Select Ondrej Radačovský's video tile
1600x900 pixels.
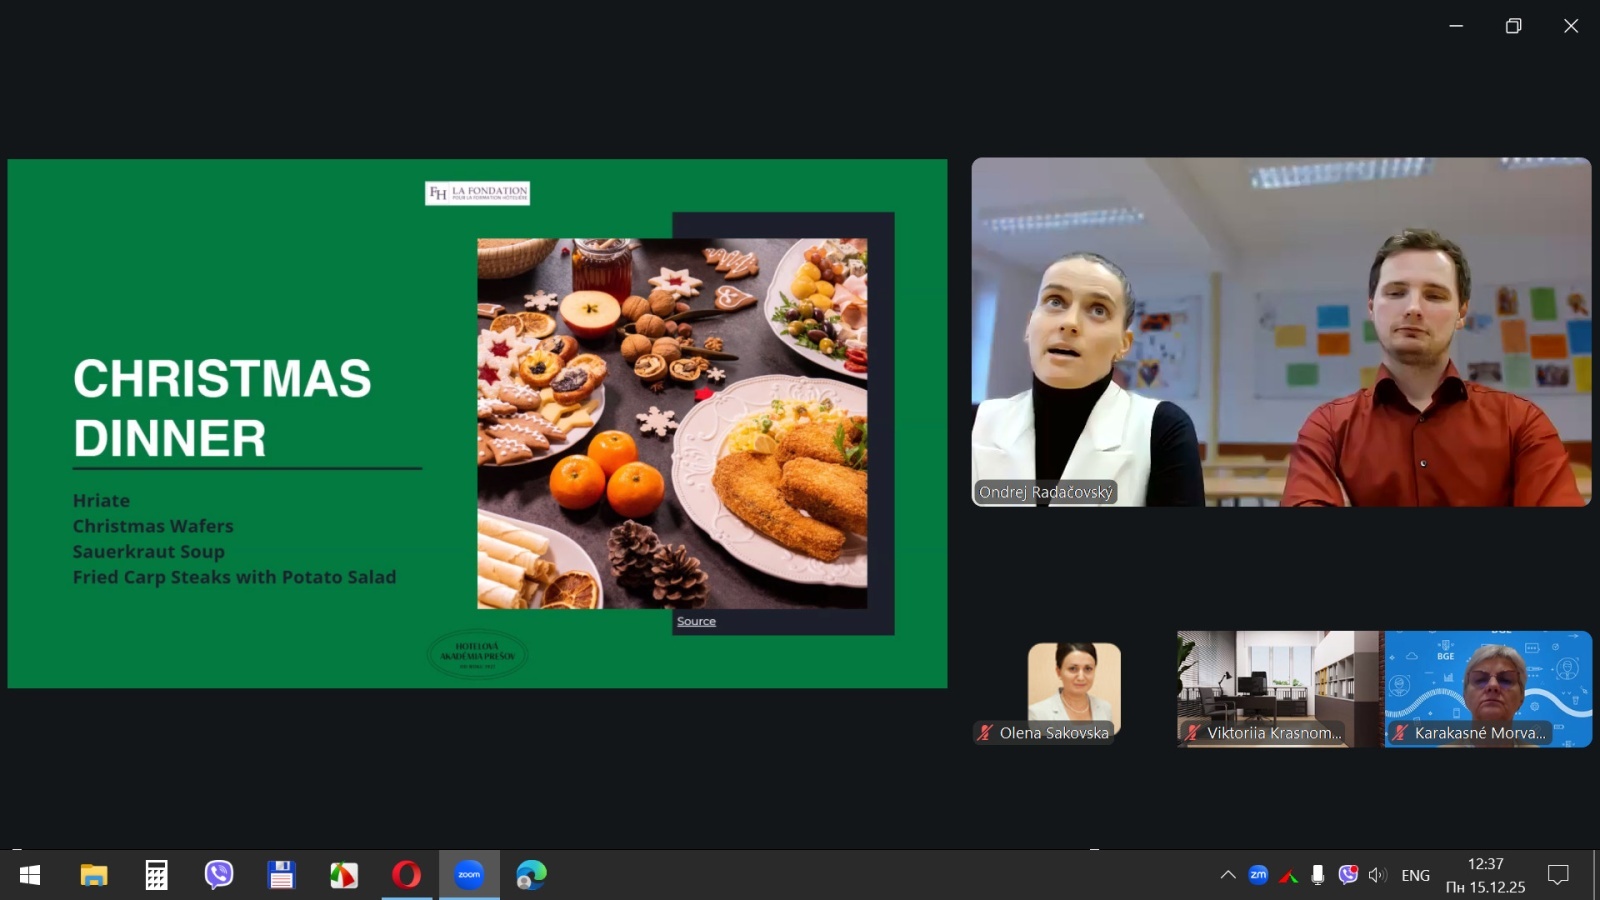click(x=1281, y=332)
